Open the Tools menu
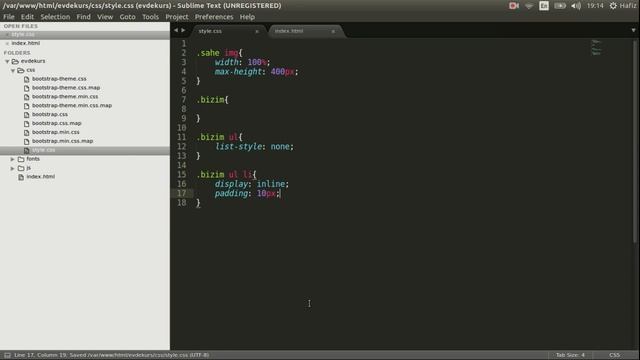The width and height of the screenshot is (640, 360). coord(150,17)
